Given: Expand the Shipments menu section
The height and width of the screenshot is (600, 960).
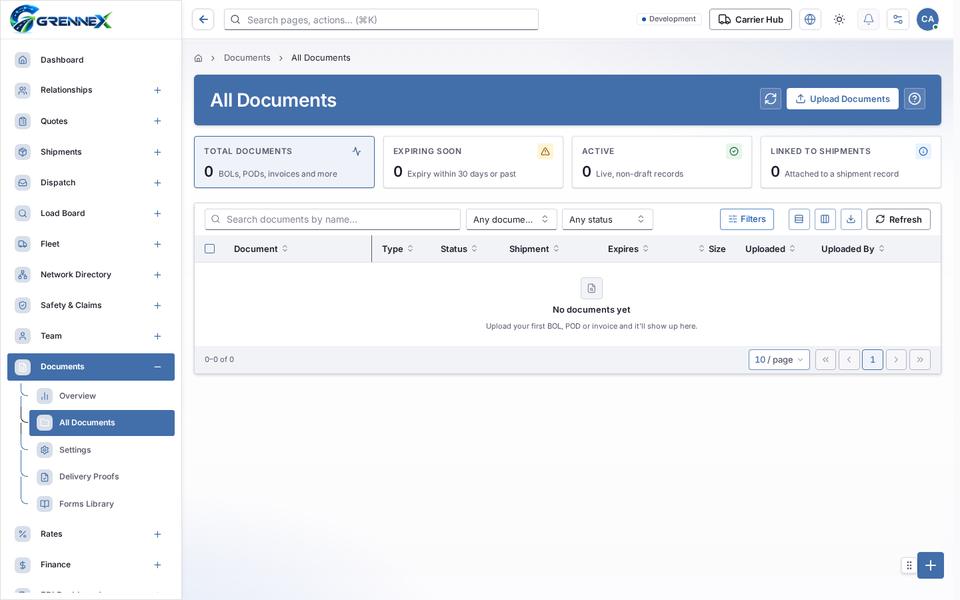Looking at the screenshot, I should coord(157,152).
